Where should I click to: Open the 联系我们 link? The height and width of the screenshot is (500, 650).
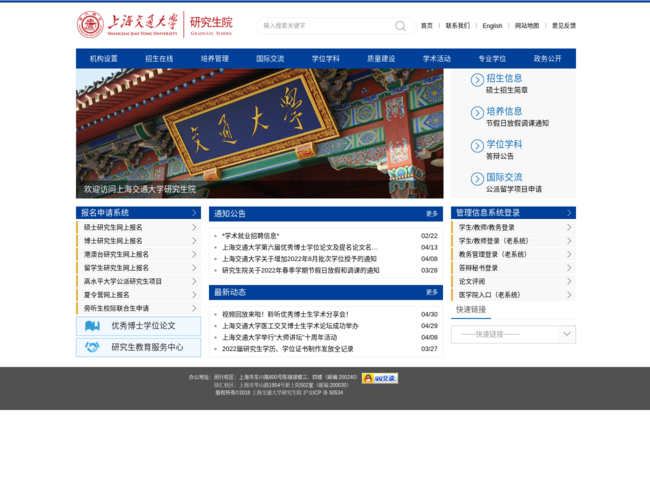pyautogui.click(x=458, y=26)
